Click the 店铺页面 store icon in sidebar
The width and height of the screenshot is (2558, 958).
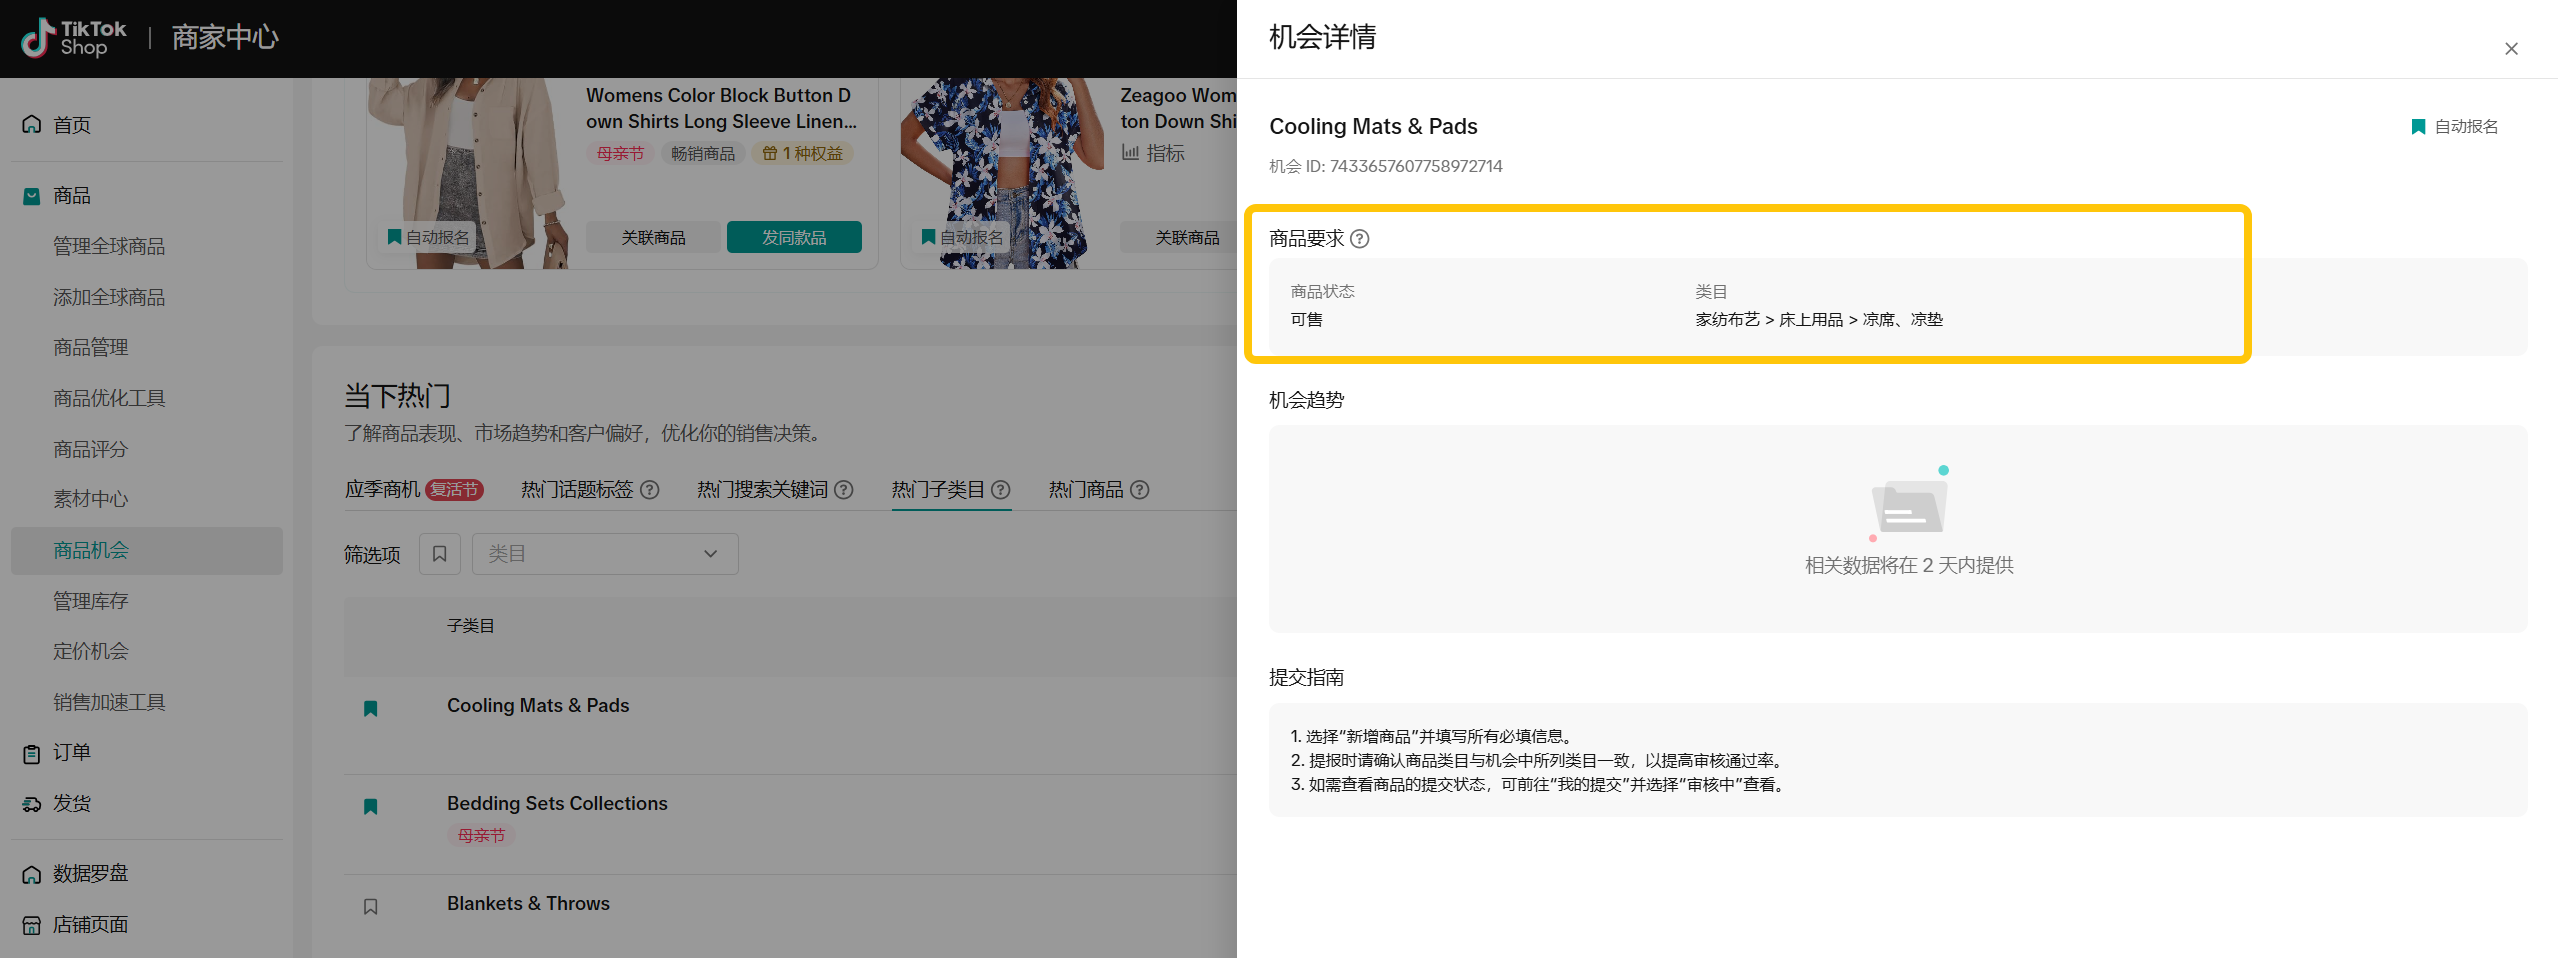point(32,925)
